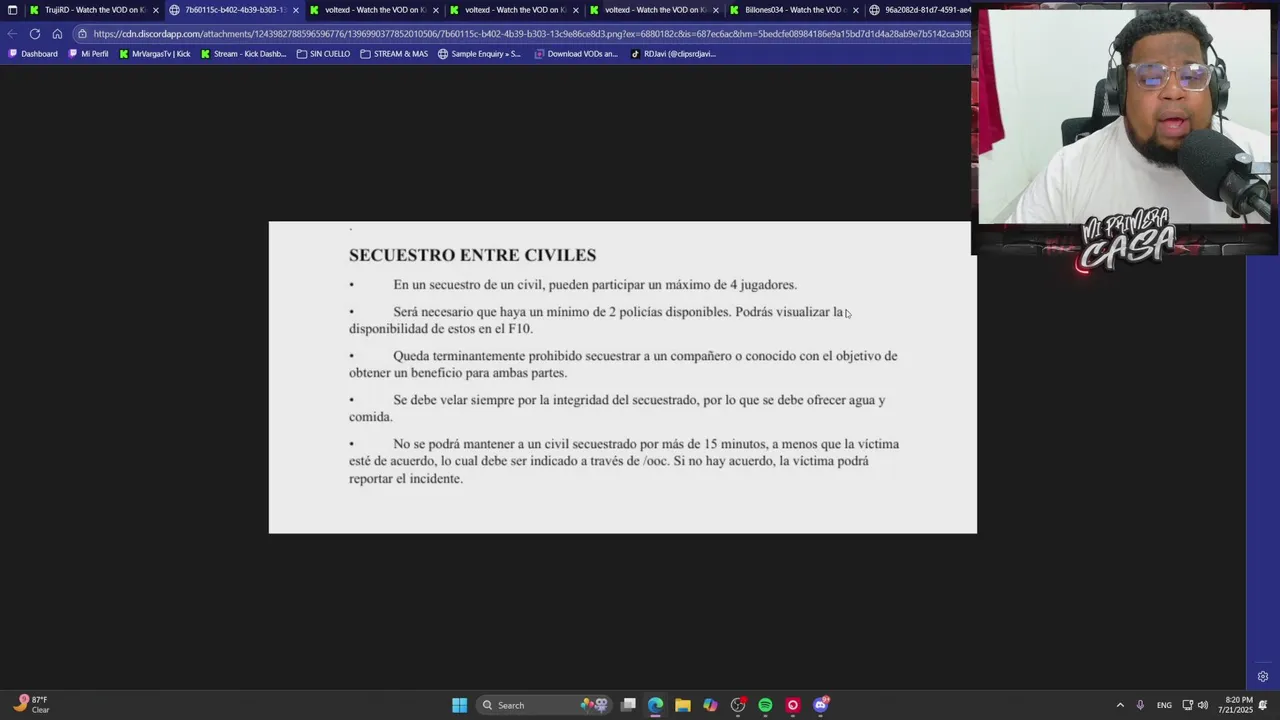Open the browser sidebar settings gear
Viewport: 1280px width, 720px height.
pos(1263,677)
